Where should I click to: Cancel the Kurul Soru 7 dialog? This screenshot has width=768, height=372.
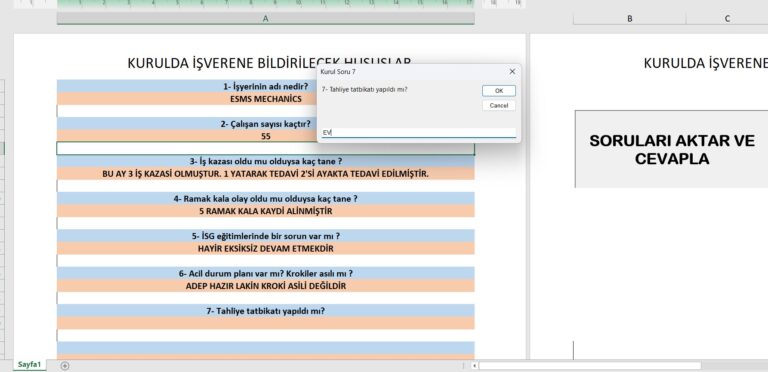[499, 105]
